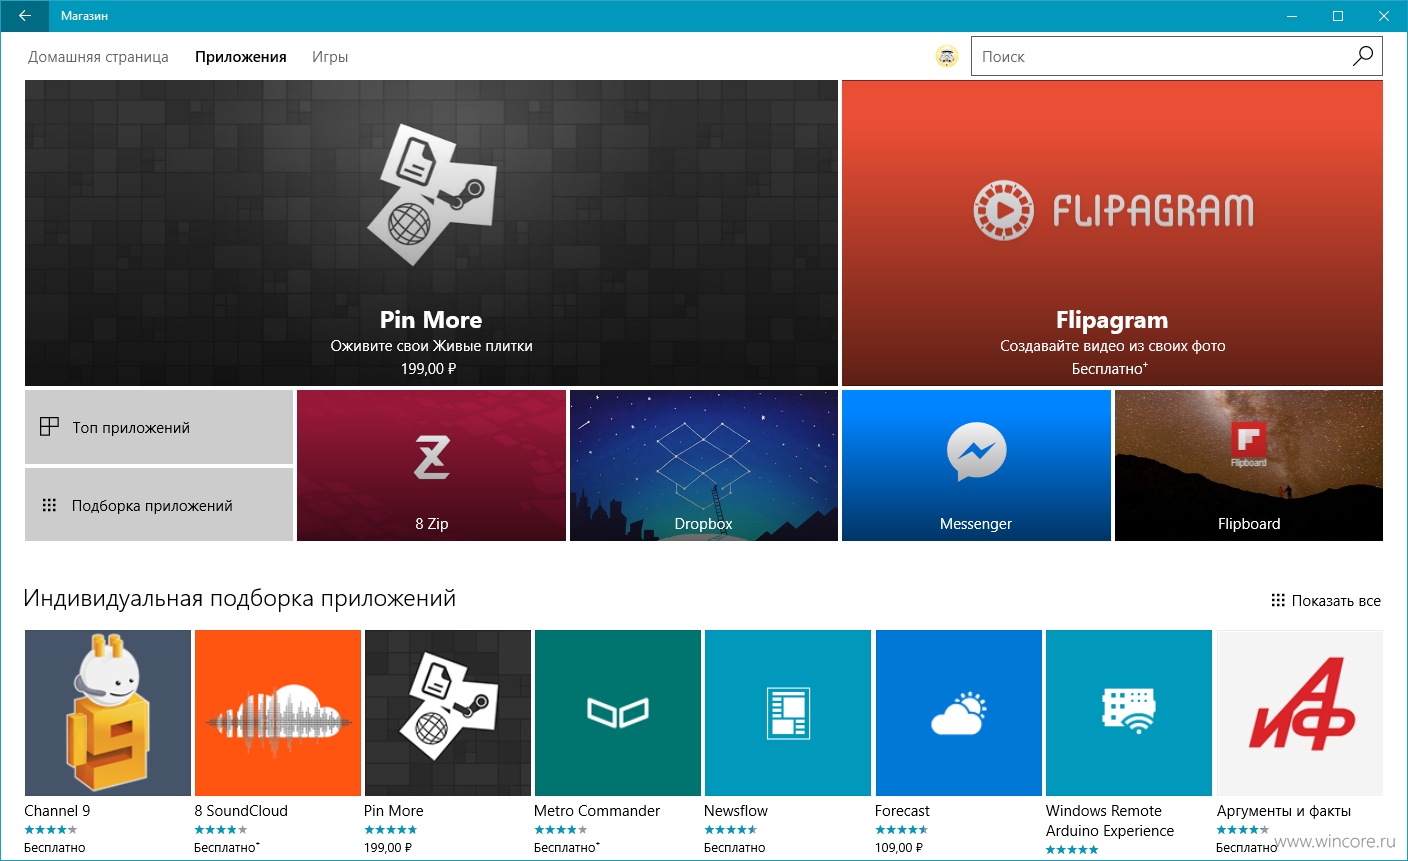Open the Newsflow app icon
The width and height of the screenshot is (1408, 861).
[788, 713]
